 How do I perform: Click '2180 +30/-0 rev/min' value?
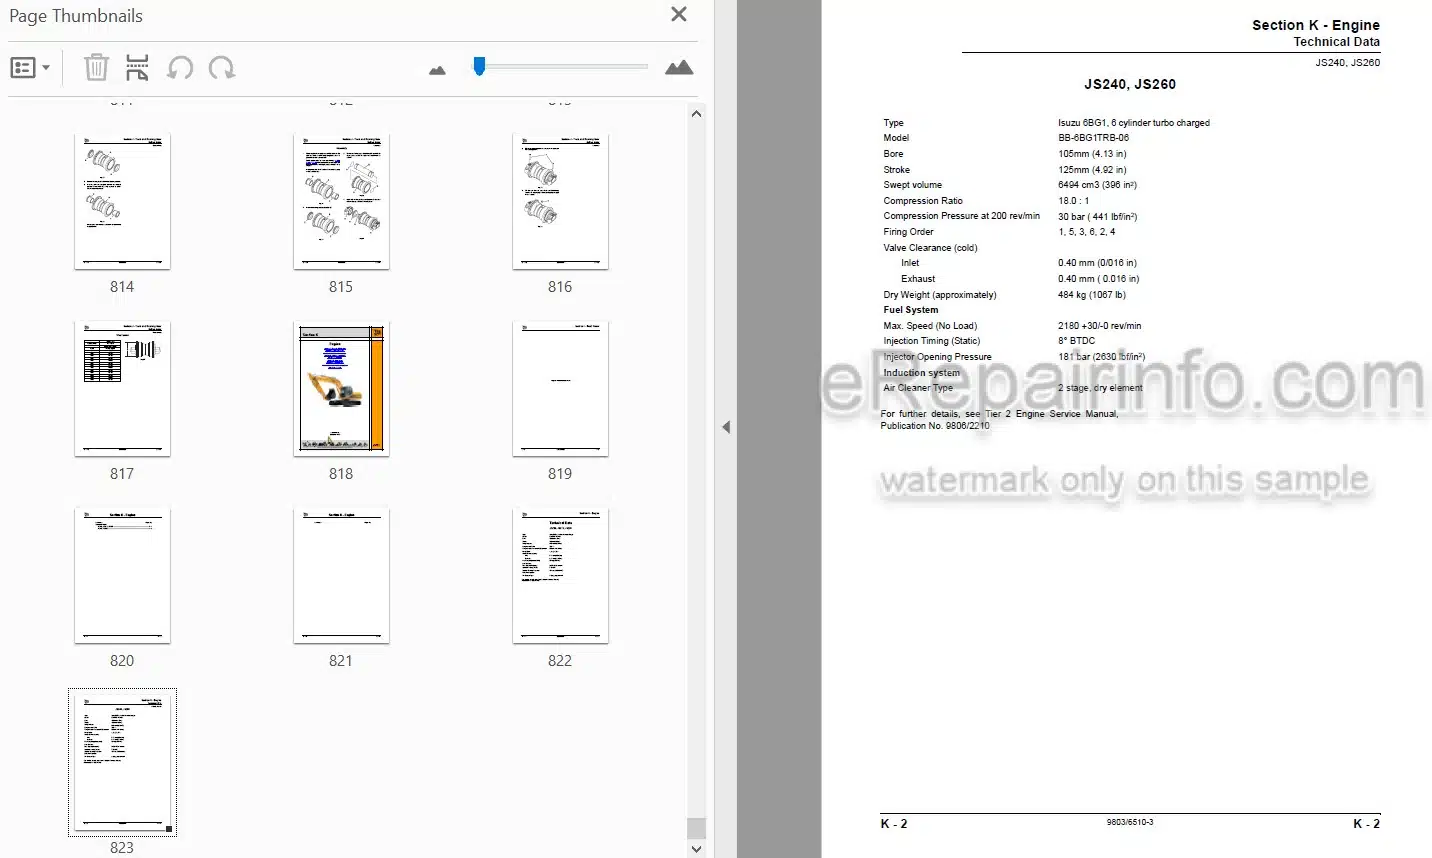(1099, 326)
